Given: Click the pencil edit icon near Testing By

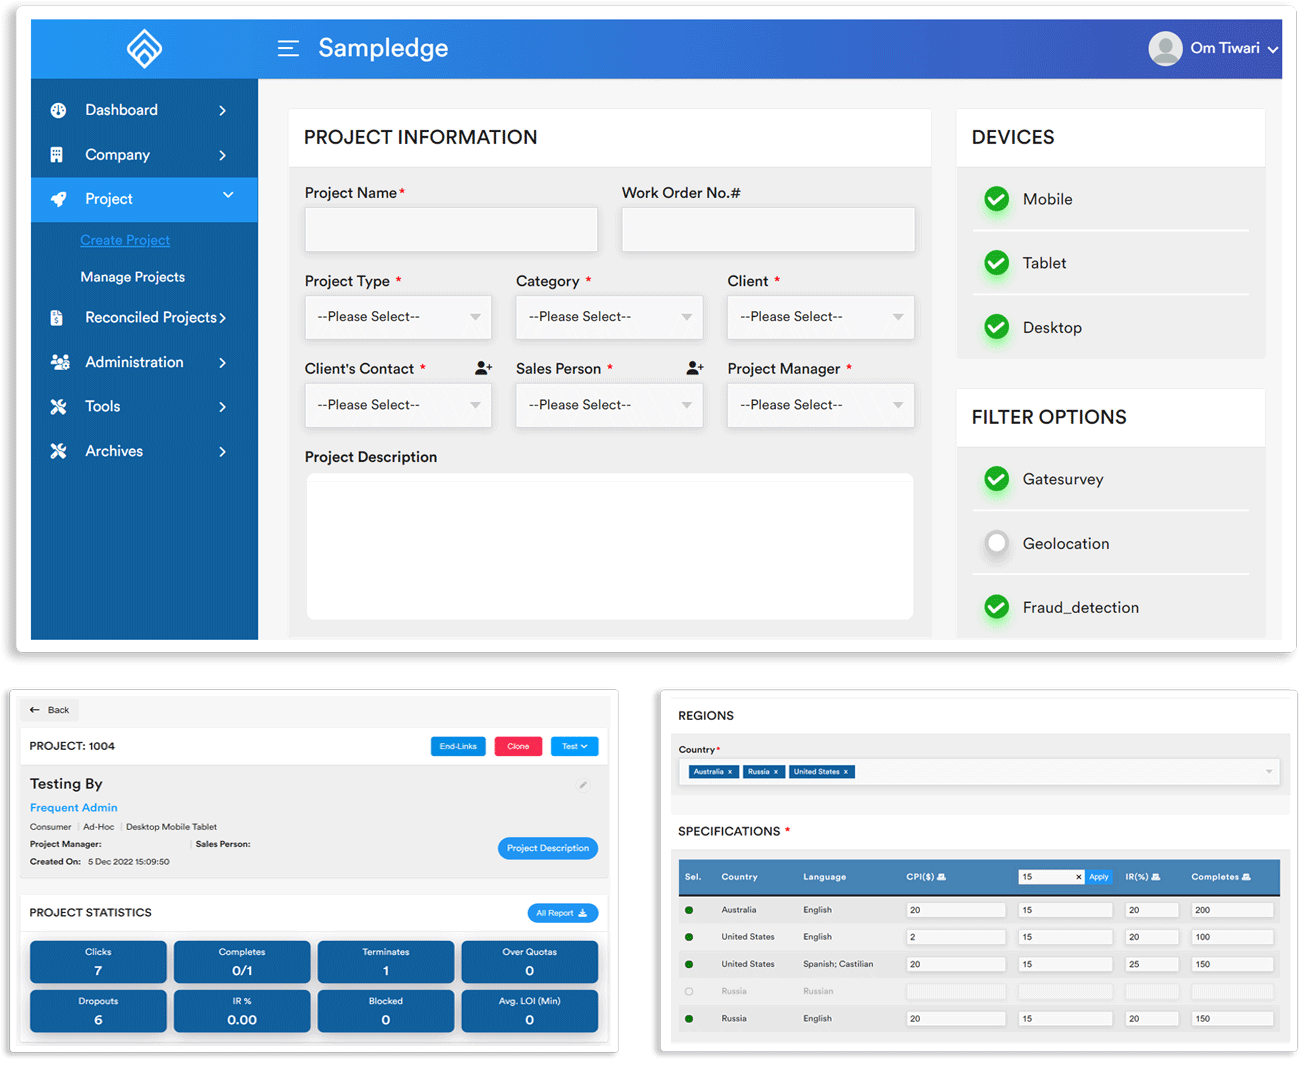Looking at the screenshot, I should click(583, 785).
